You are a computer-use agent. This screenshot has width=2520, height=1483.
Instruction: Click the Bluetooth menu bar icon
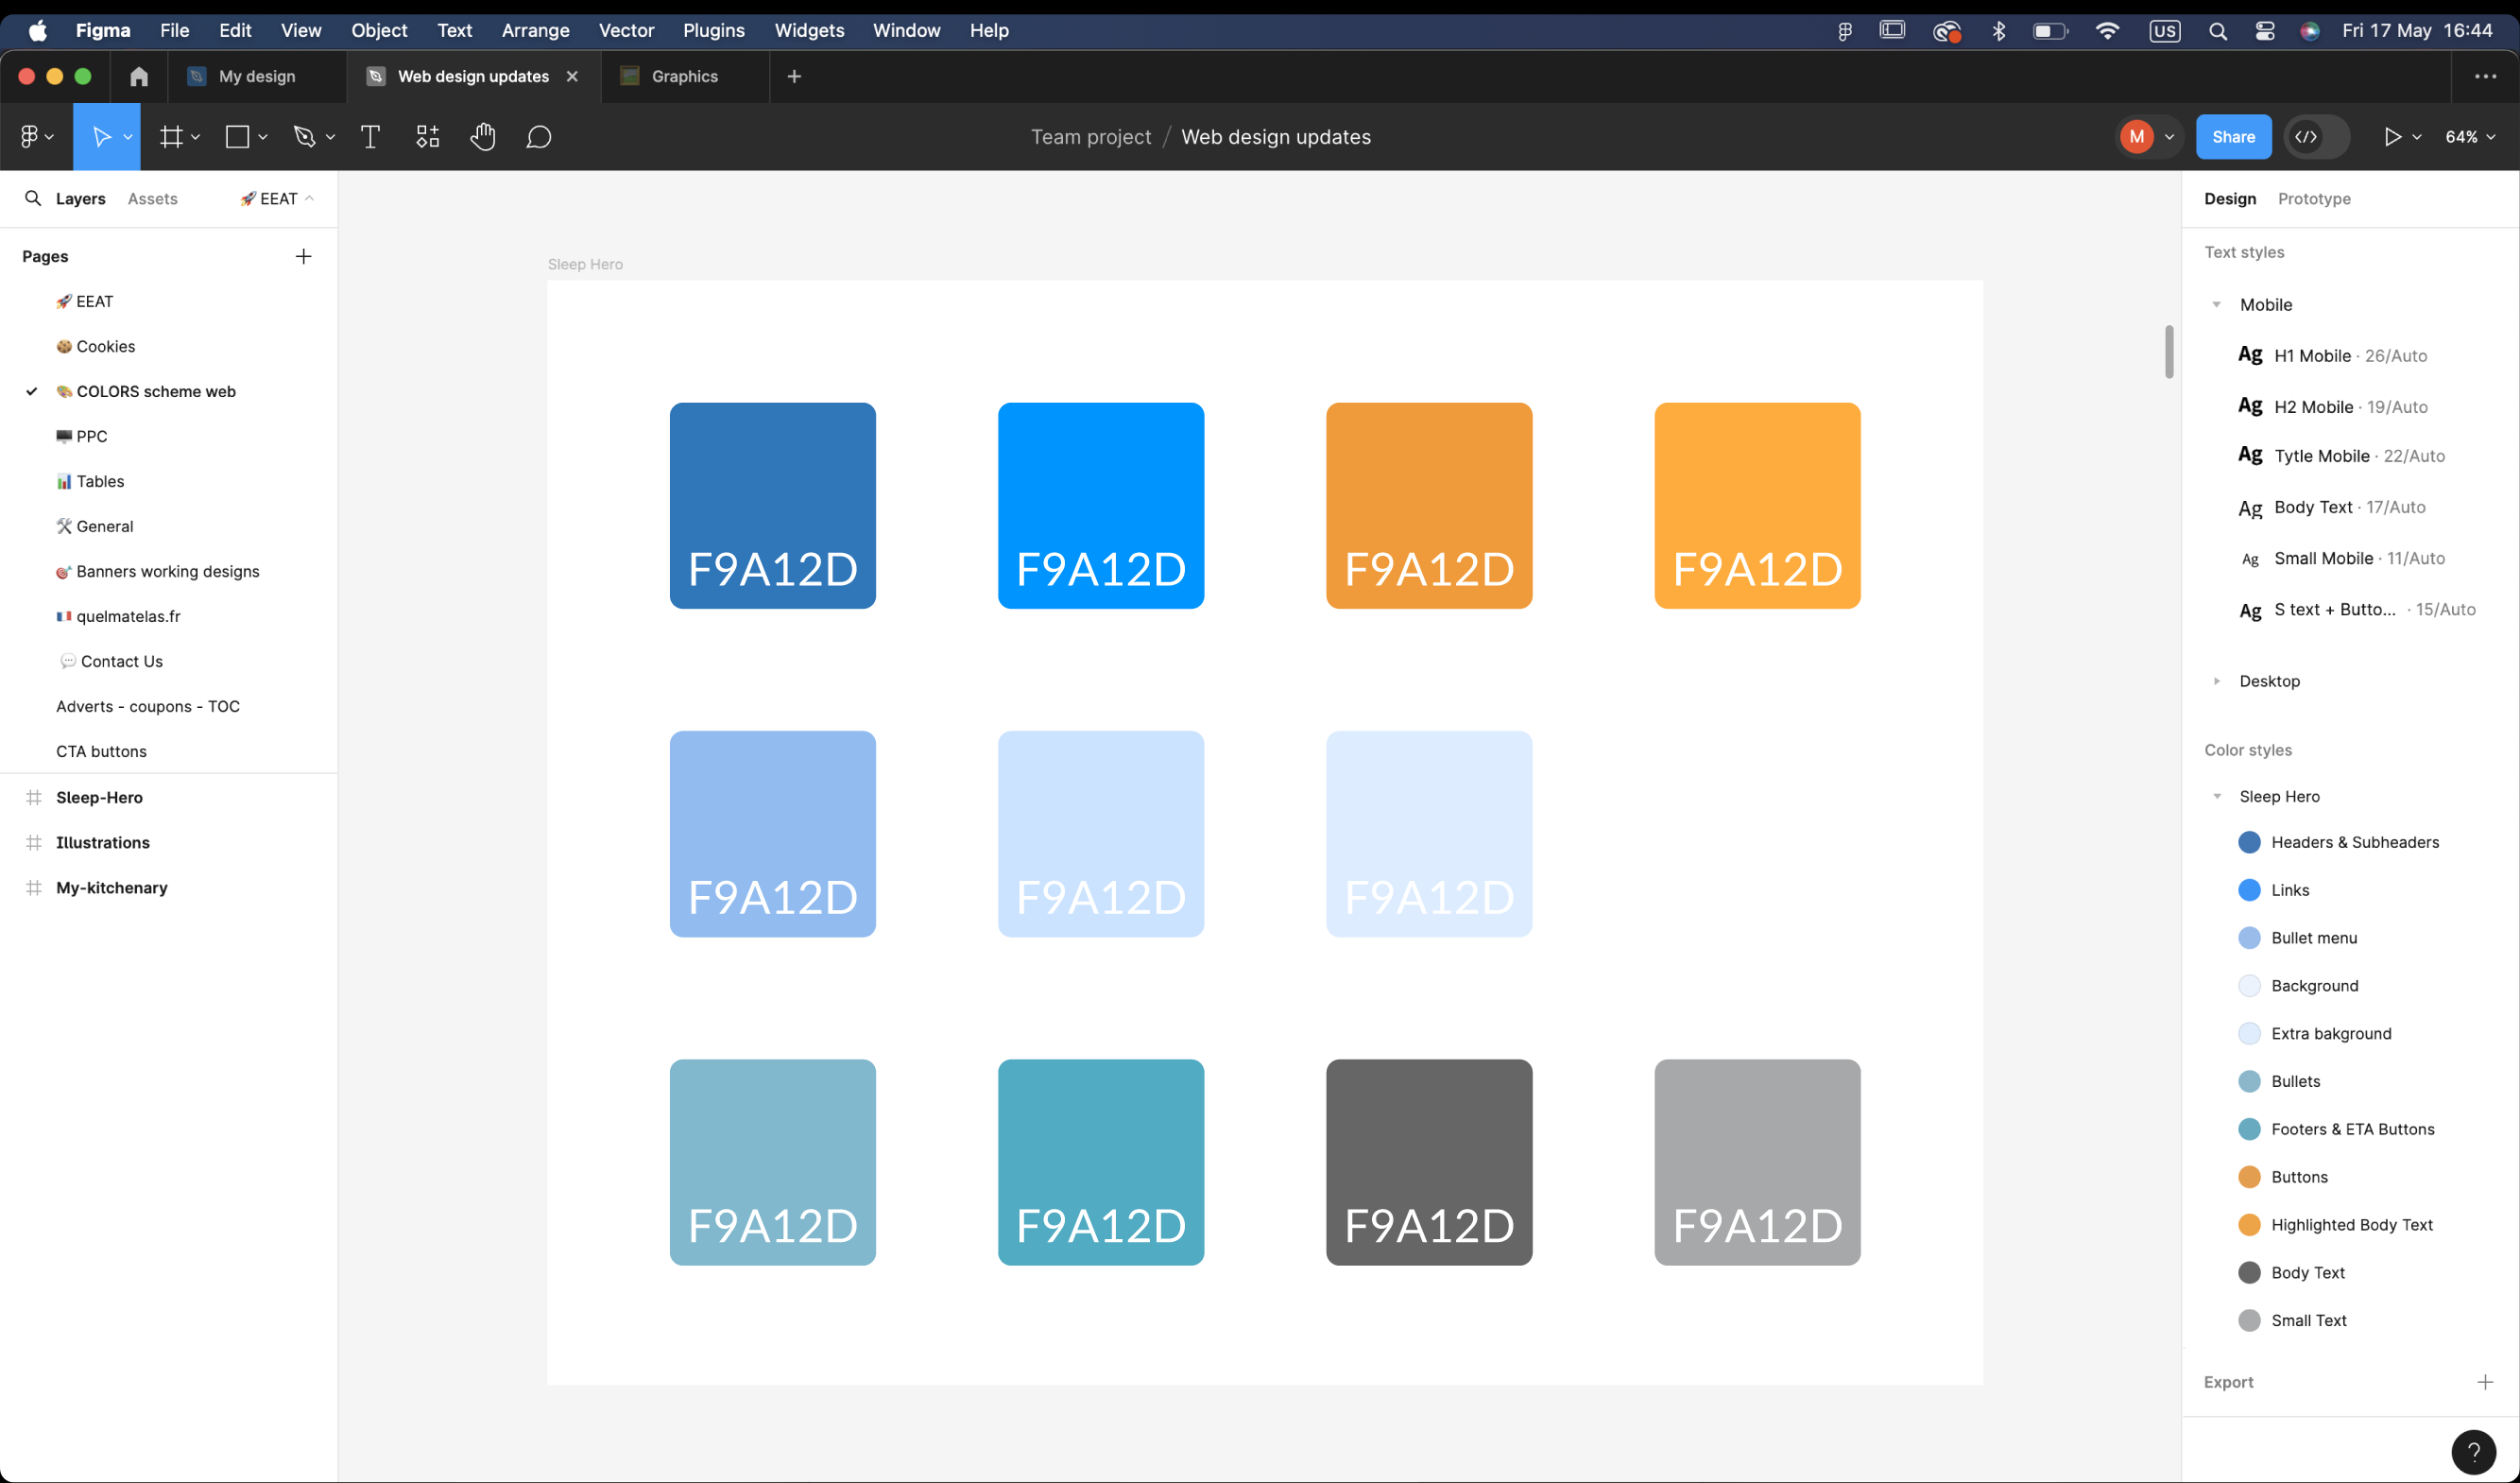(x=1999, y=31)
